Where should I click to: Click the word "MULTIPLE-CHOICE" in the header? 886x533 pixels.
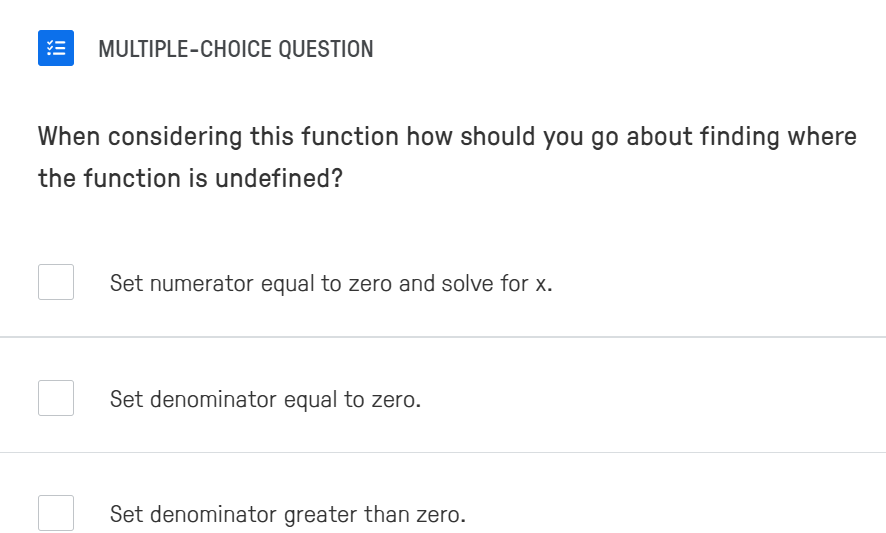pos(185,49)
